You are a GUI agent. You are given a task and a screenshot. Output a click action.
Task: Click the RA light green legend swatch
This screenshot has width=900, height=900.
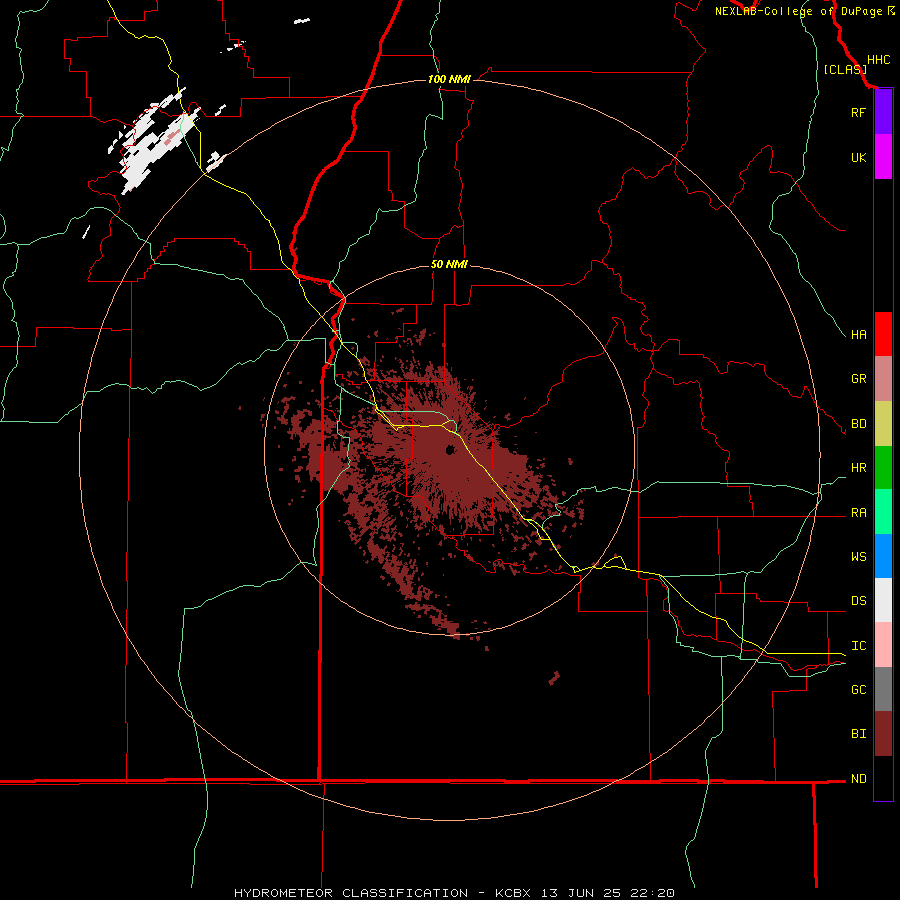pyautogui.click(x=883, y=512)
